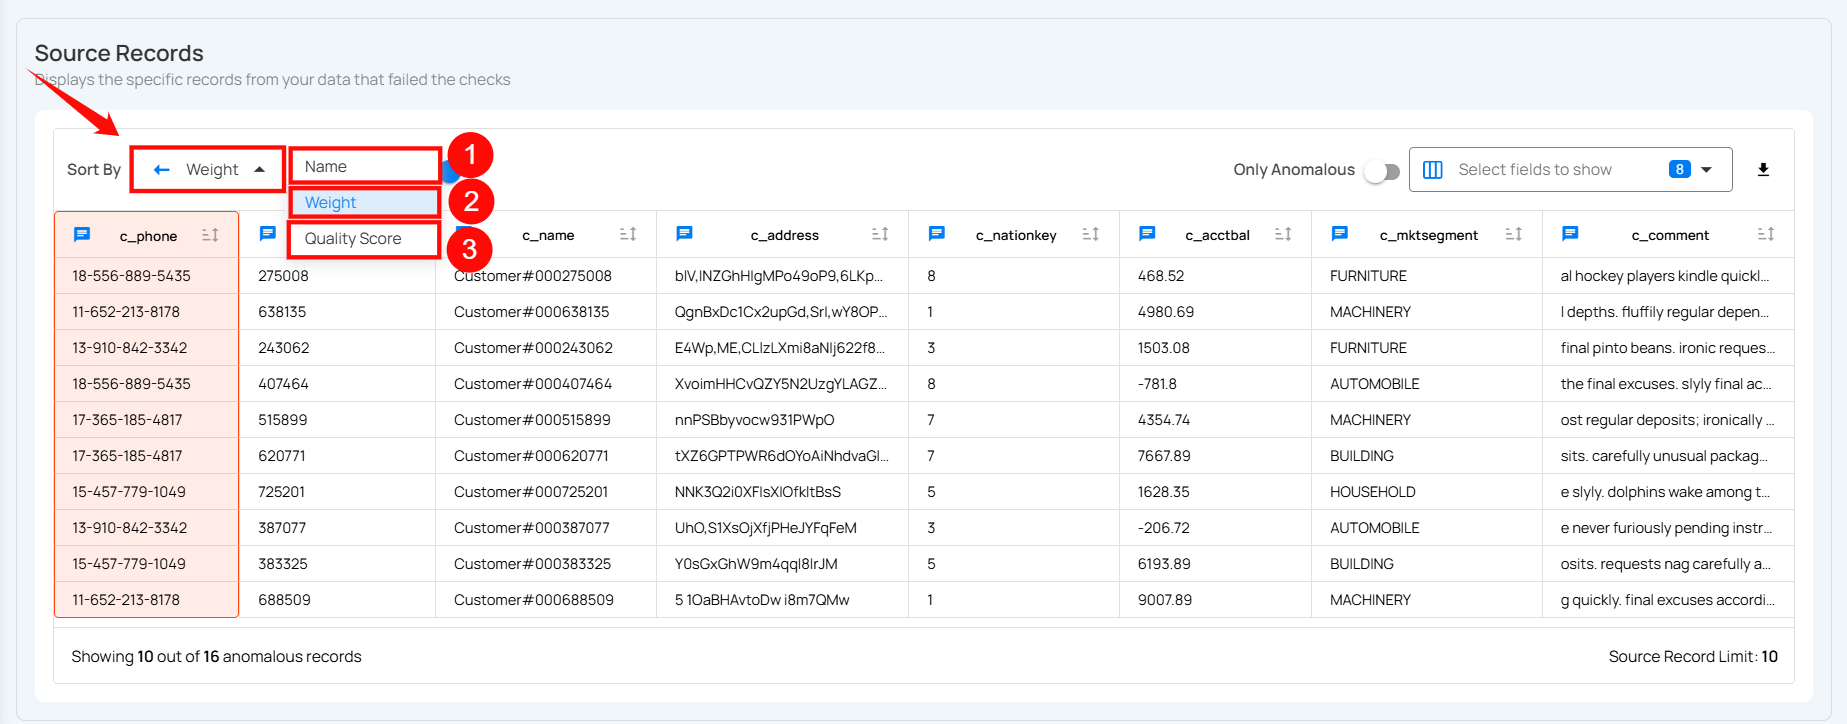Sort the table by the c_phone column icon
1847x724 pixels.
210,234
